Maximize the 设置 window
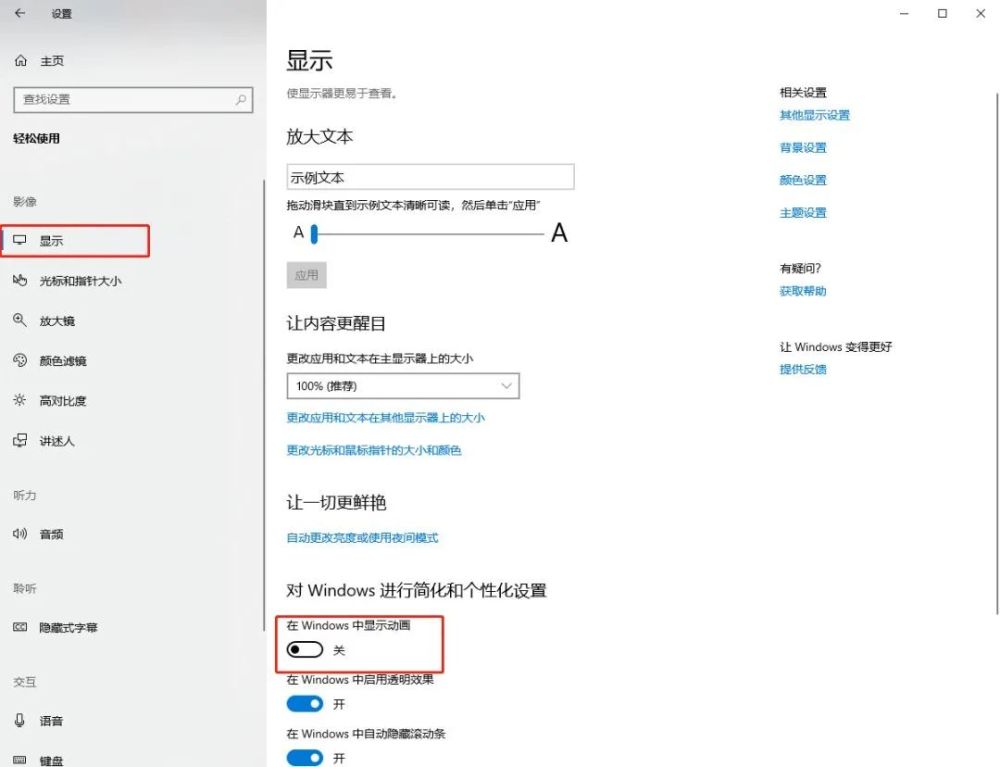Image resolution: width=1000 pixels, height=767 pixels. pos(942,13)
